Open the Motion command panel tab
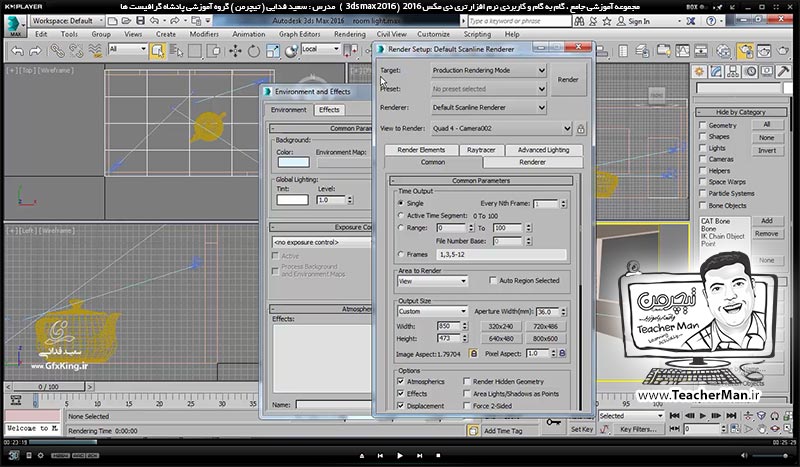This screenshot has width=800, height=467. pos(750,72)
